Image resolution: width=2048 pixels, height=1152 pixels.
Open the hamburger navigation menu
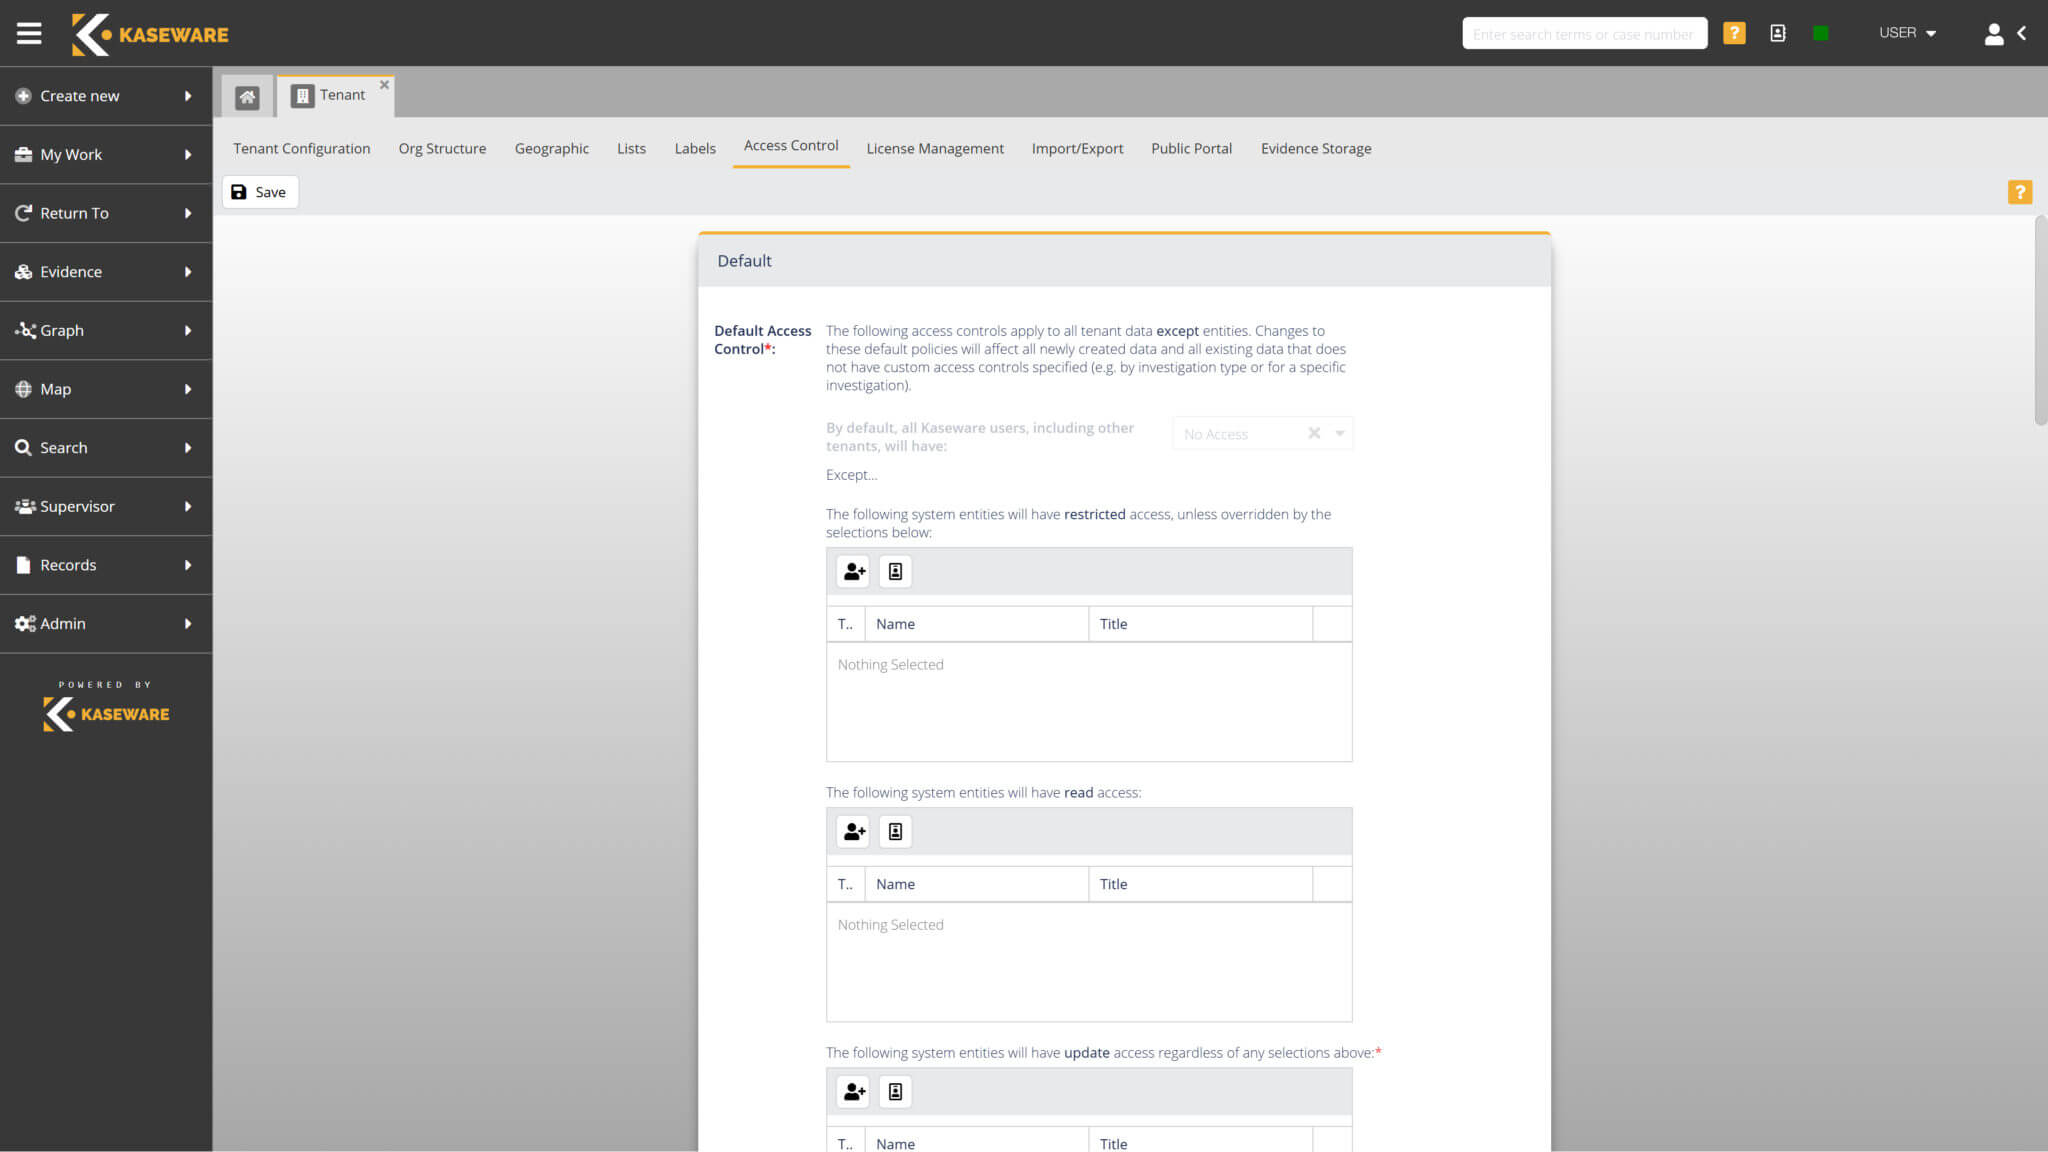29,33
